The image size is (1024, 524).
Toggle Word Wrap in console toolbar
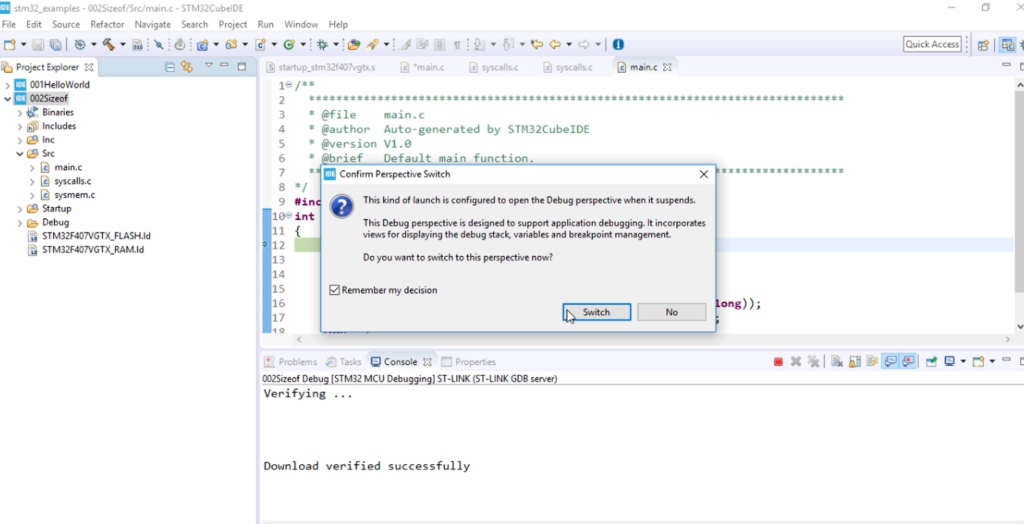click(x=872, y=361)
